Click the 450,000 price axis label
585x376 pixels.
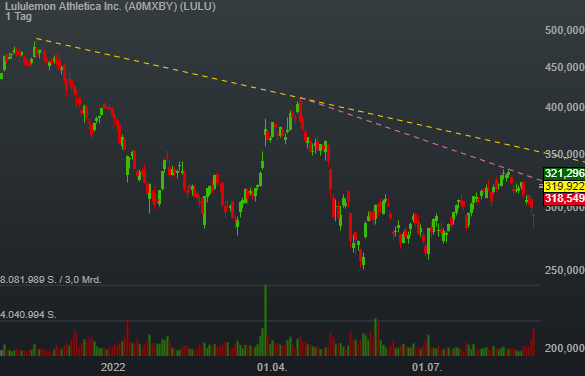pyautogui.click(x=564, y=68)
